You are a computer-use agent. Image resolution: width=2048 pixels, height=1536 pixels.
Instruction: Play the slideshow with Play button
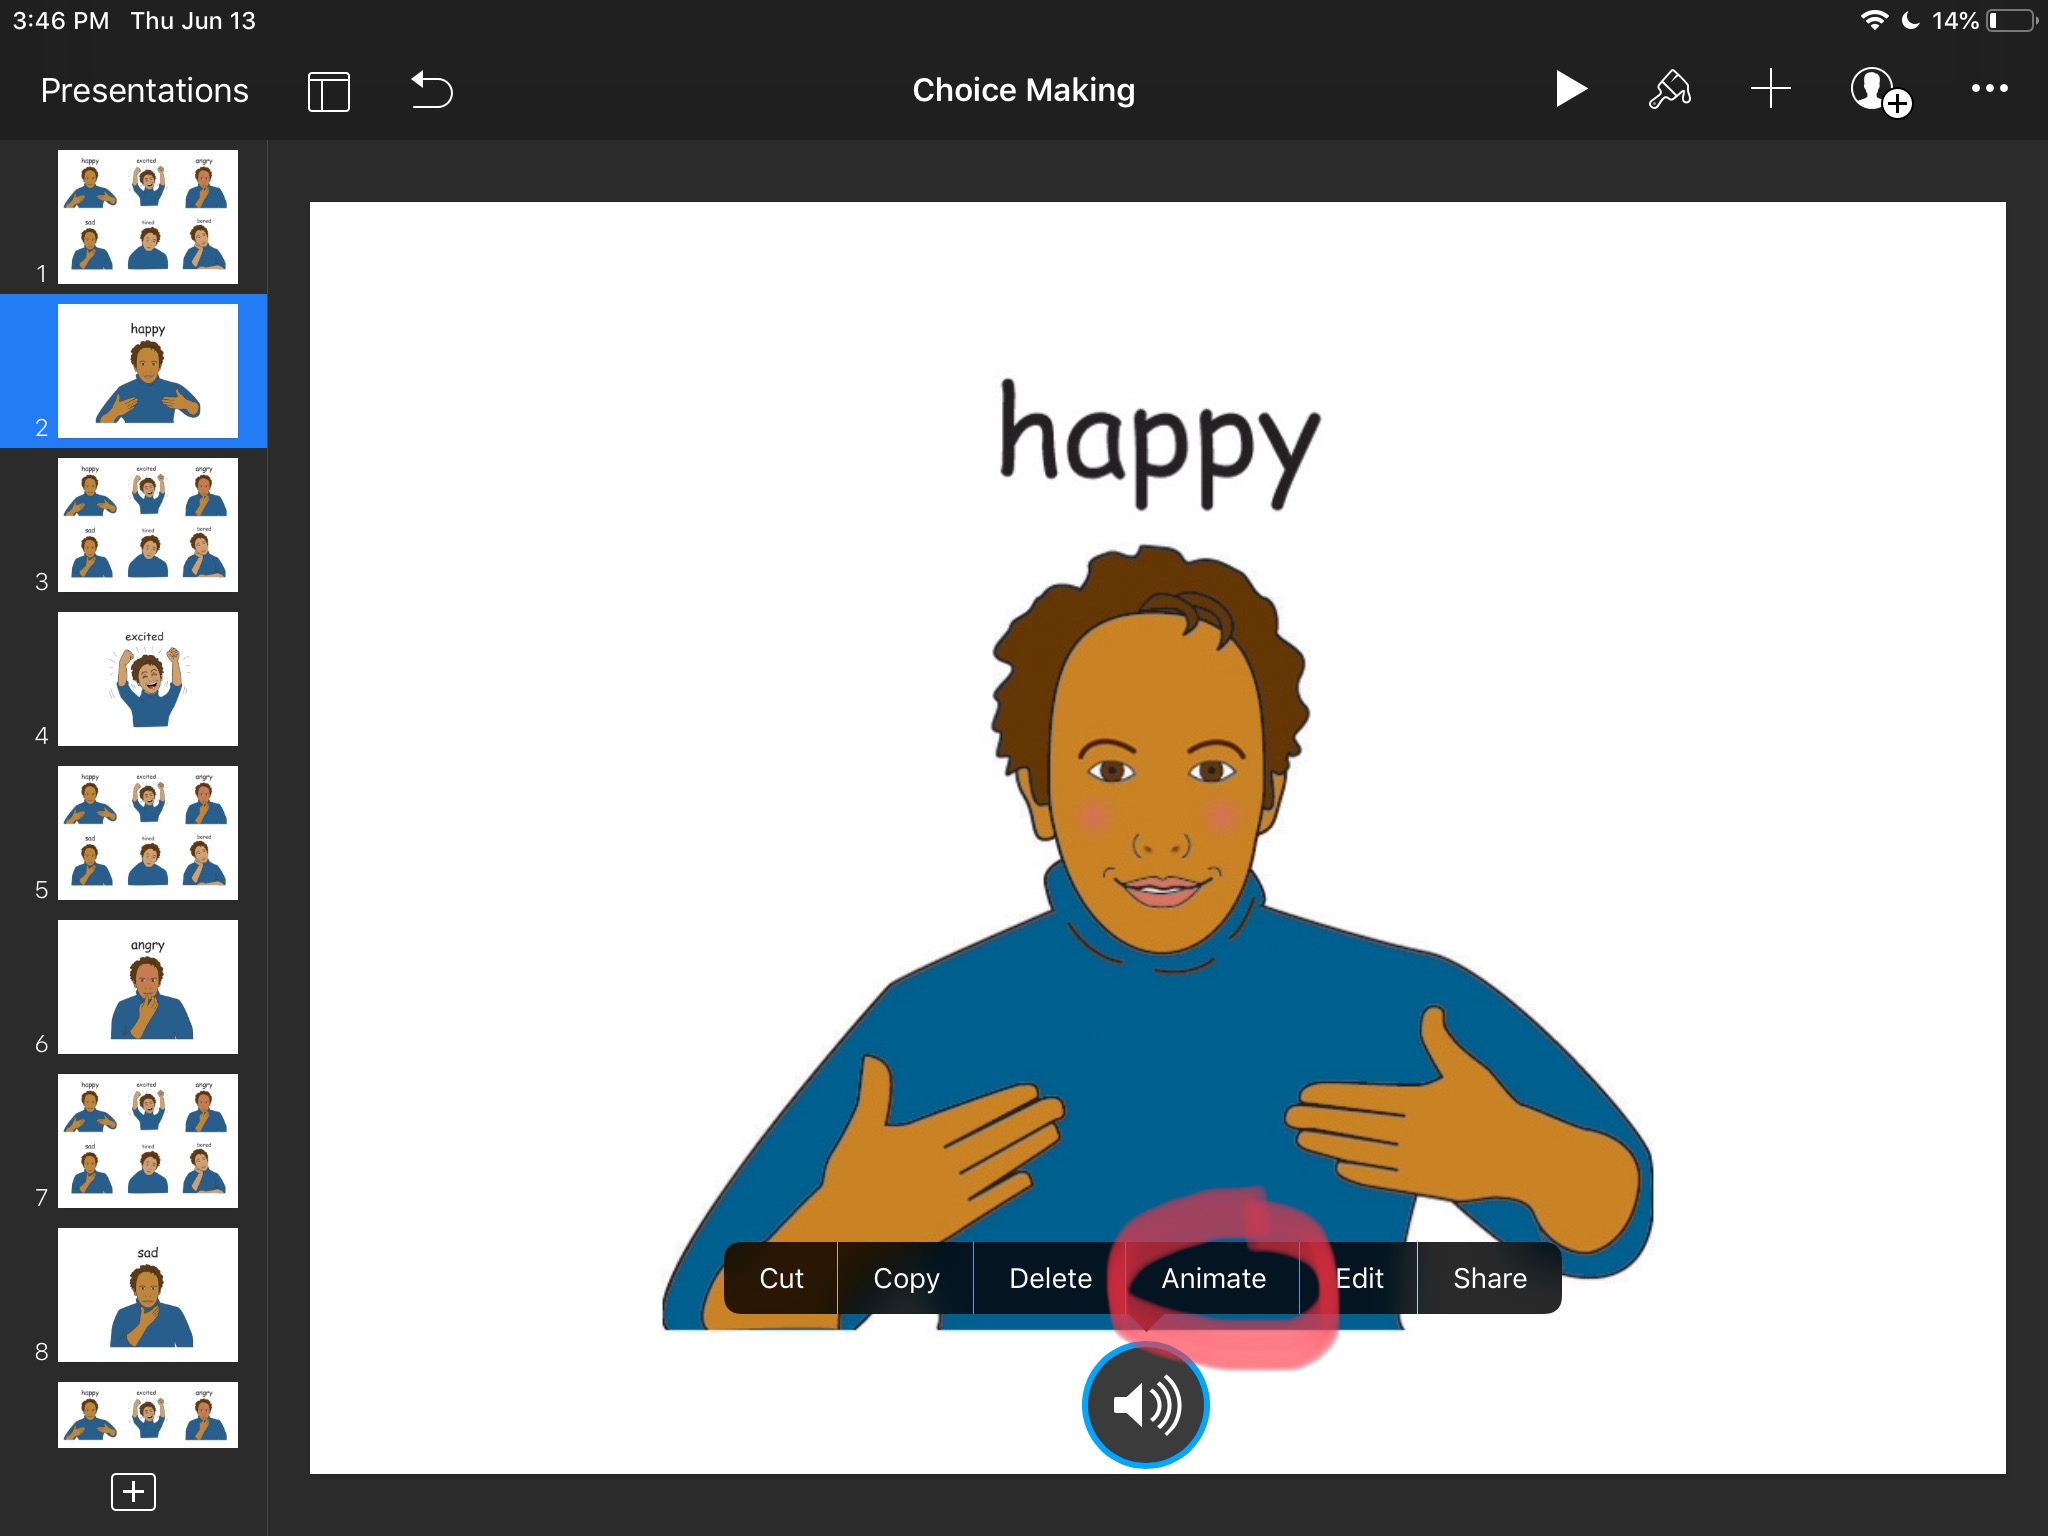pyautogui.click(x=1570, y=90)
